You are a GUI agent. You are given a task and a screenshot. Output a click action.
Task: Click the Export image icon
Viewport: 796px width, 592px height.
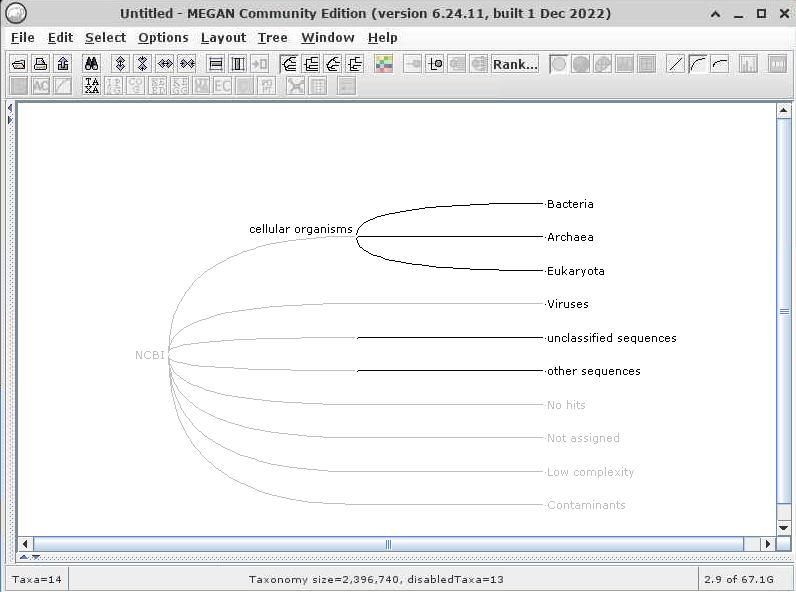click(x=62, y=64)
